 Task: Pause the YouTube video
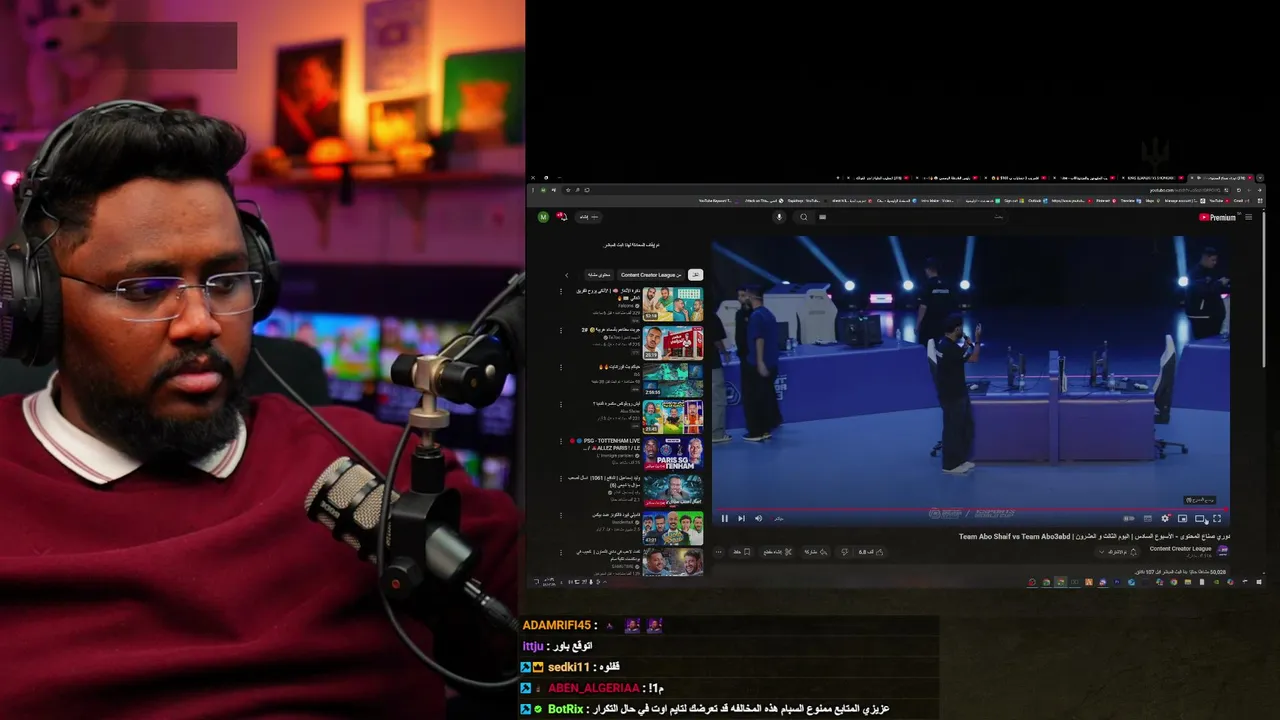click(724, 518)
